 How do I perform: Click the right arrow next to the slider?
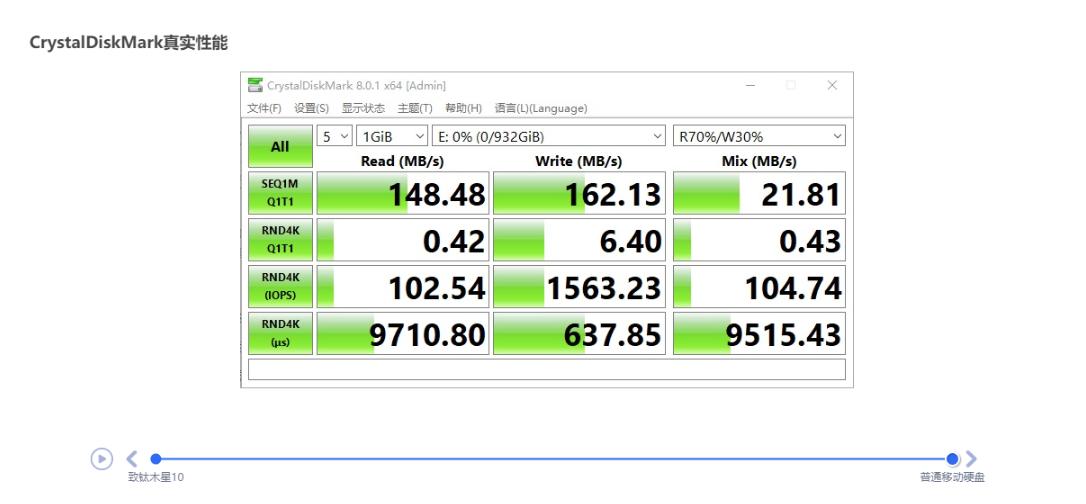point(971,458)
